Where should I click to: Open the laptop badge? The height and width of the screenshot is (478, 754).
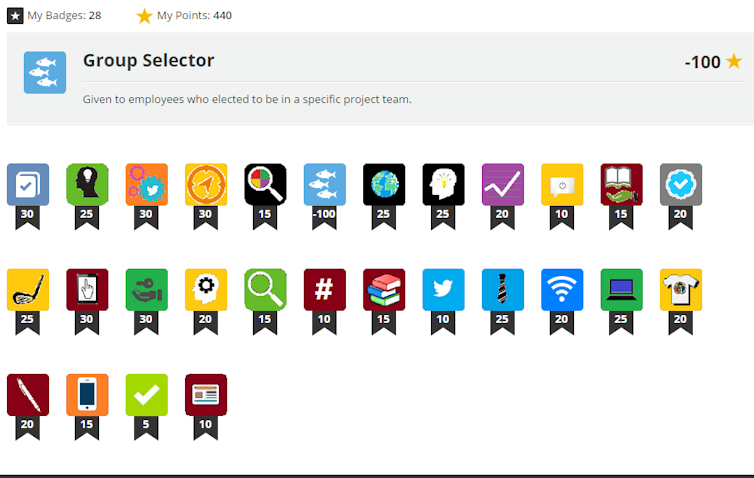tap(622, 289)
